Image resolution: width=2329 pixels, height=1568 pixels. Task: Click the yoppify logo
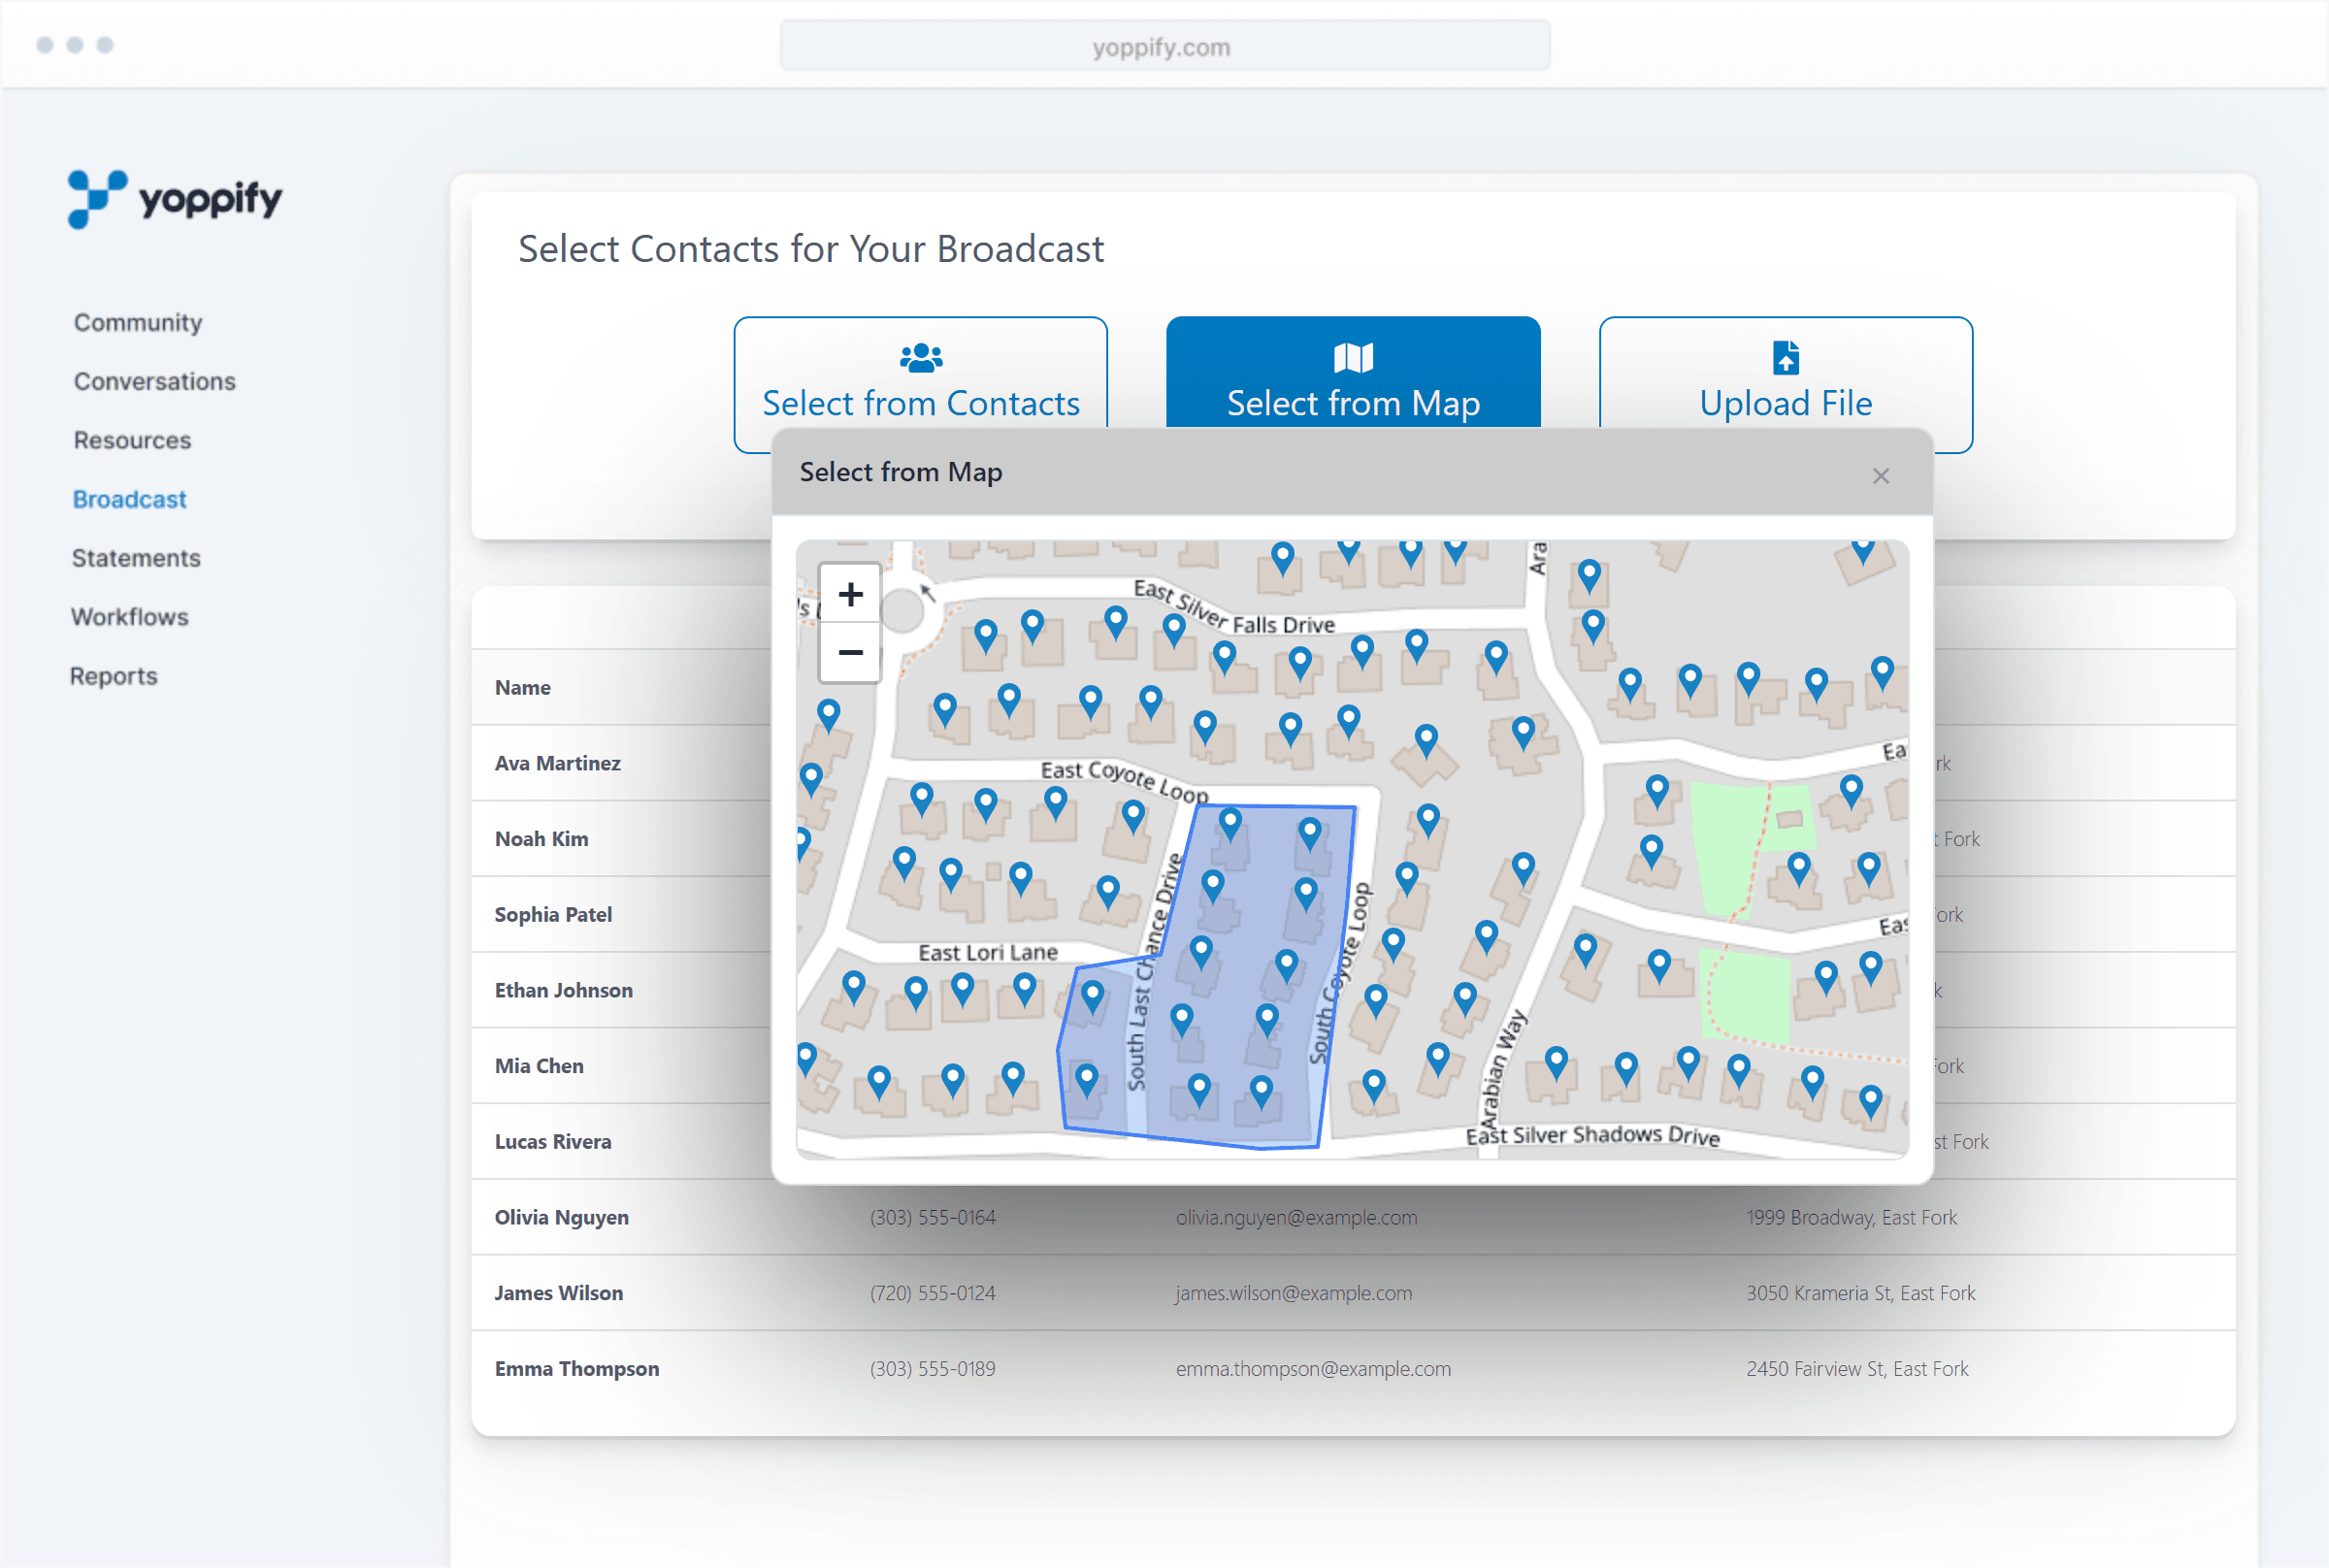(175, 198)
